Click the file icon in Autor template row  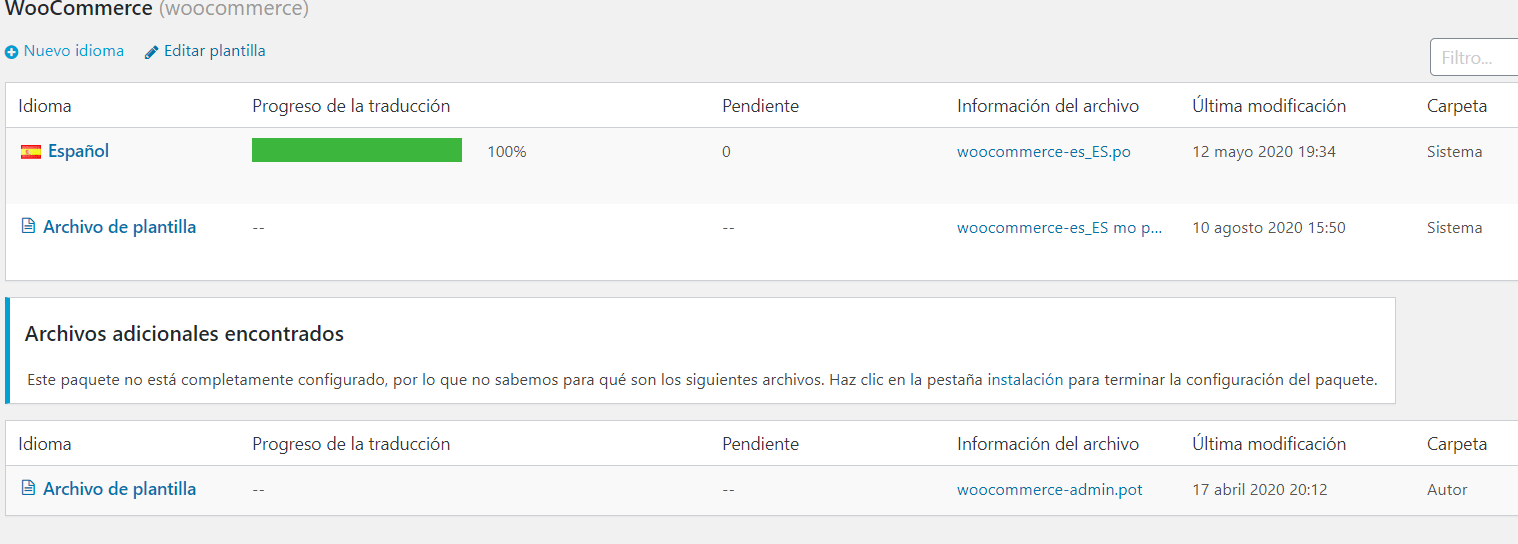click(x=28, y=489)
